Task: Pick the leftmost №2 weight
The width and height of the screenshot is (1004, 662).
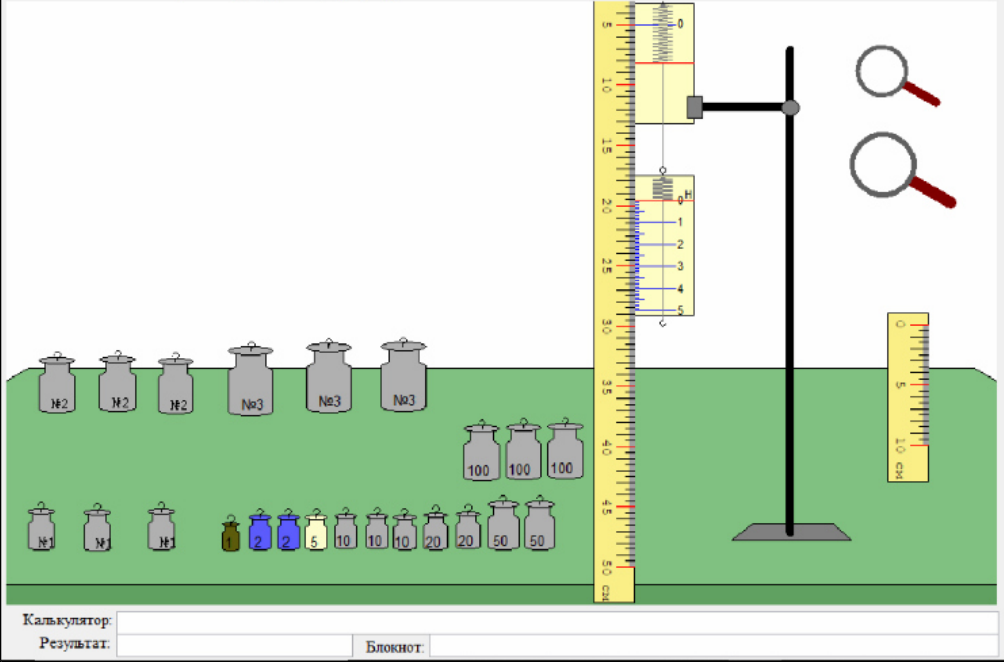Action: click(x=57, y=383)
